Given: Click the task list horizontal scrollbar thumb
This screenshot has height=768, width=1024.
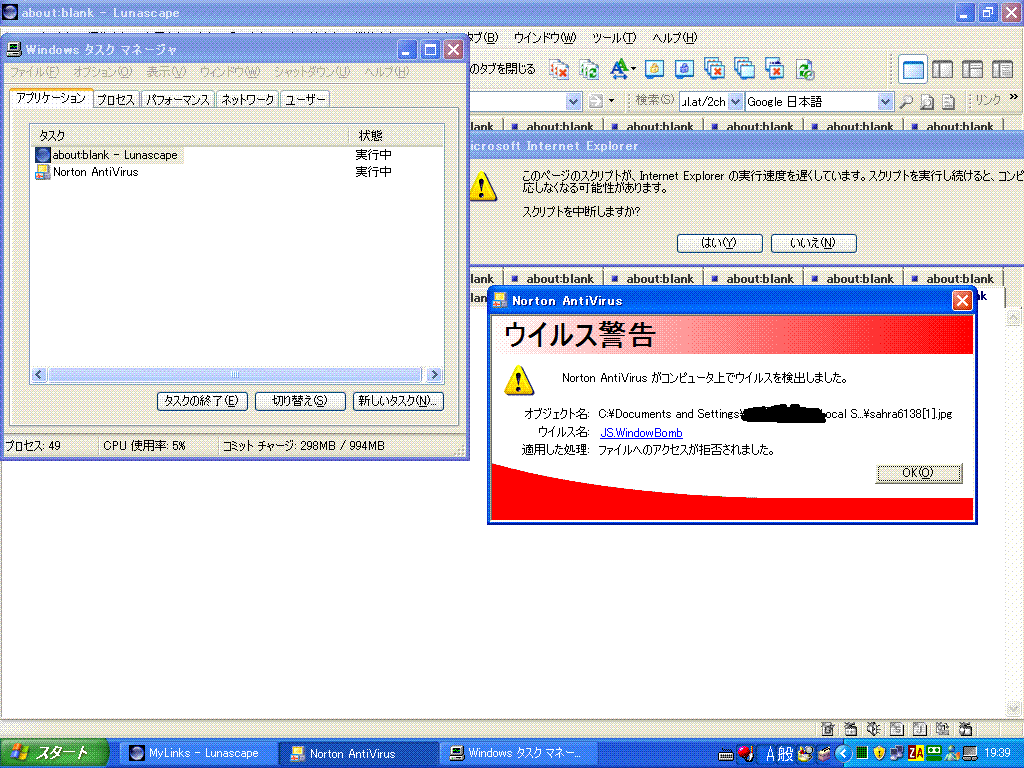Looking at the screenshot, I should (235, 374).
